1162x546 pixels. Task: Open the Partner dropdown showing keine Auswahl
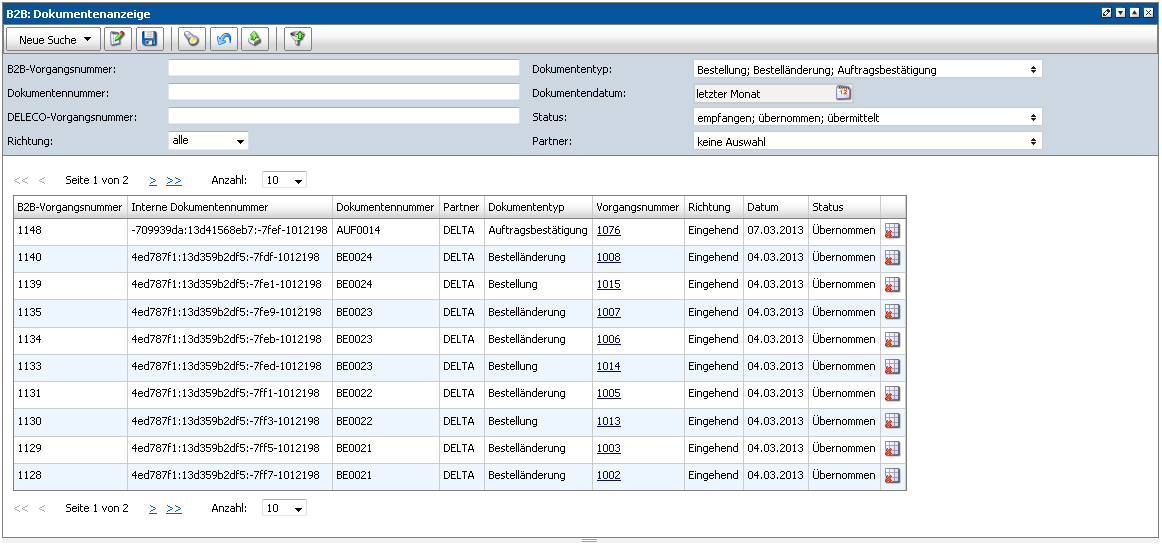867,141
